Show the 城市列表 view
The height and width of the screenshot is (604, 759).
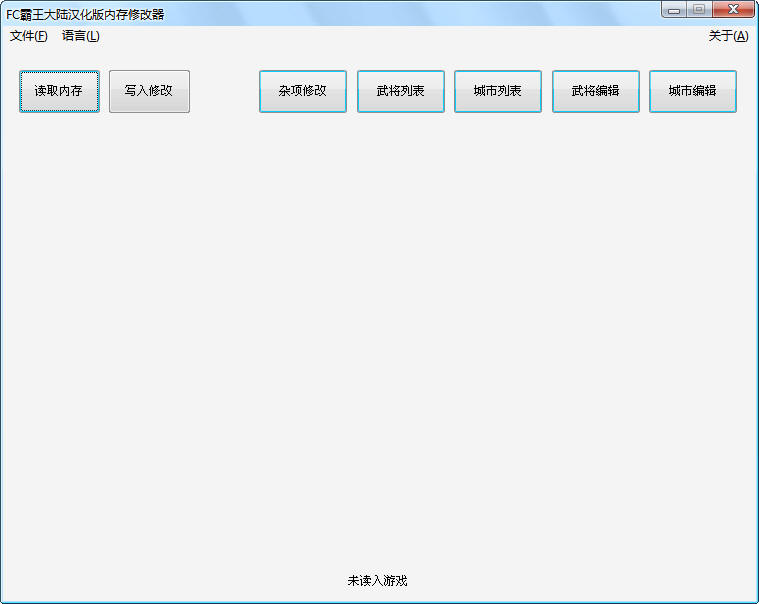[497, 91]
